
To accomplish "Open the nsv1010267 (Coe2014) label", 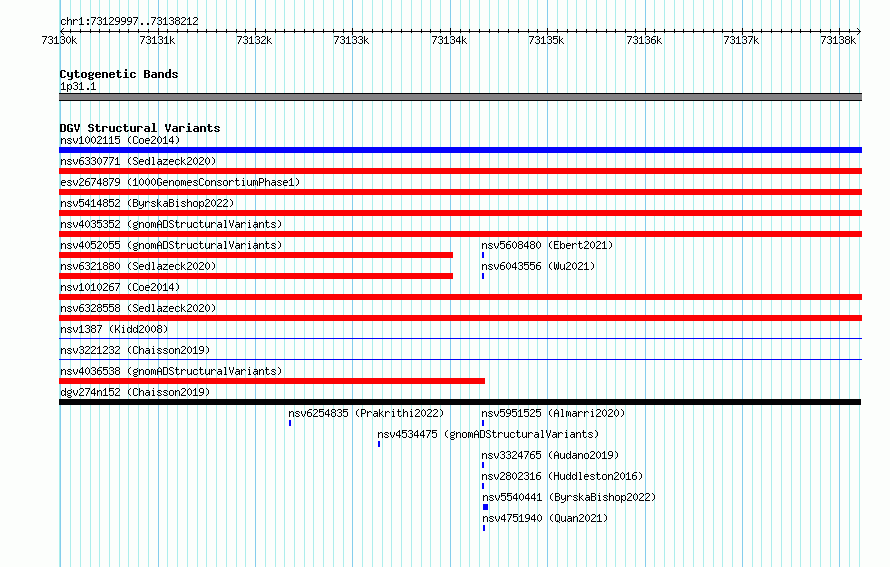I will 120,287.
